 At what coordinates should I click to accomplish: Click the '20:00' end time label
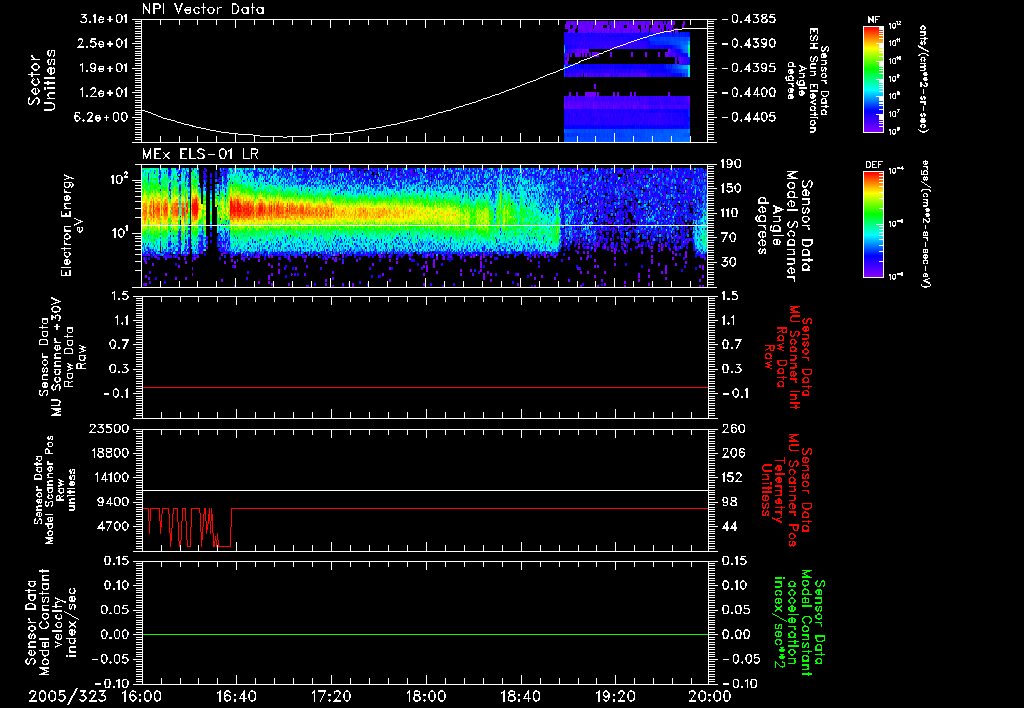(710, 696)
